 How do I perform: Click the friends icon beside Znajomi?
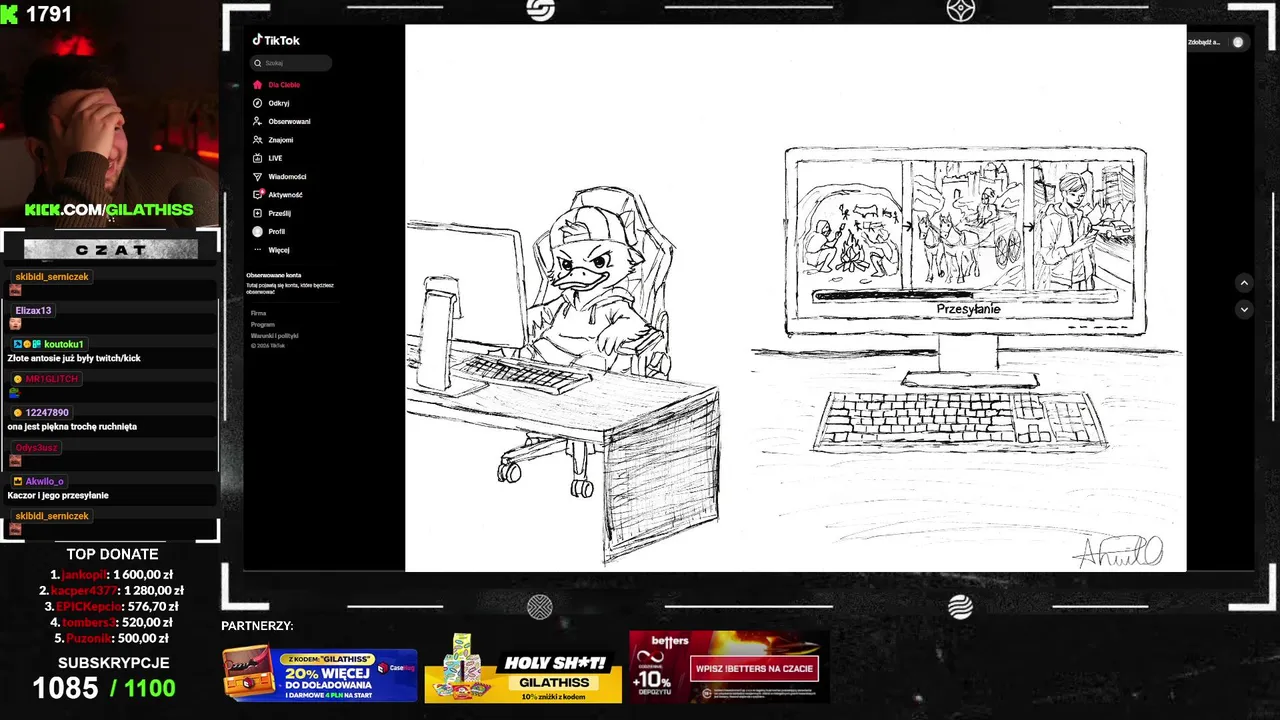click(x=257, y=140)
